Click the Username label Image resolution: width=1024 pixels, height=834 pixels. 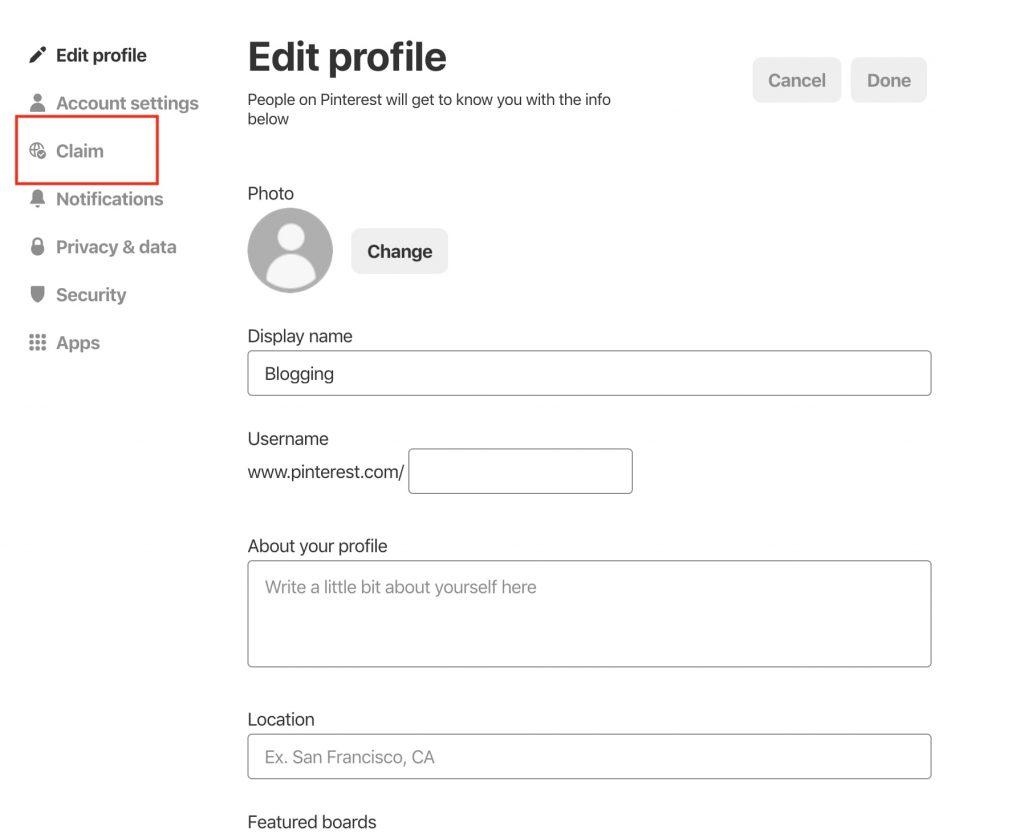(x=288, y=439)
